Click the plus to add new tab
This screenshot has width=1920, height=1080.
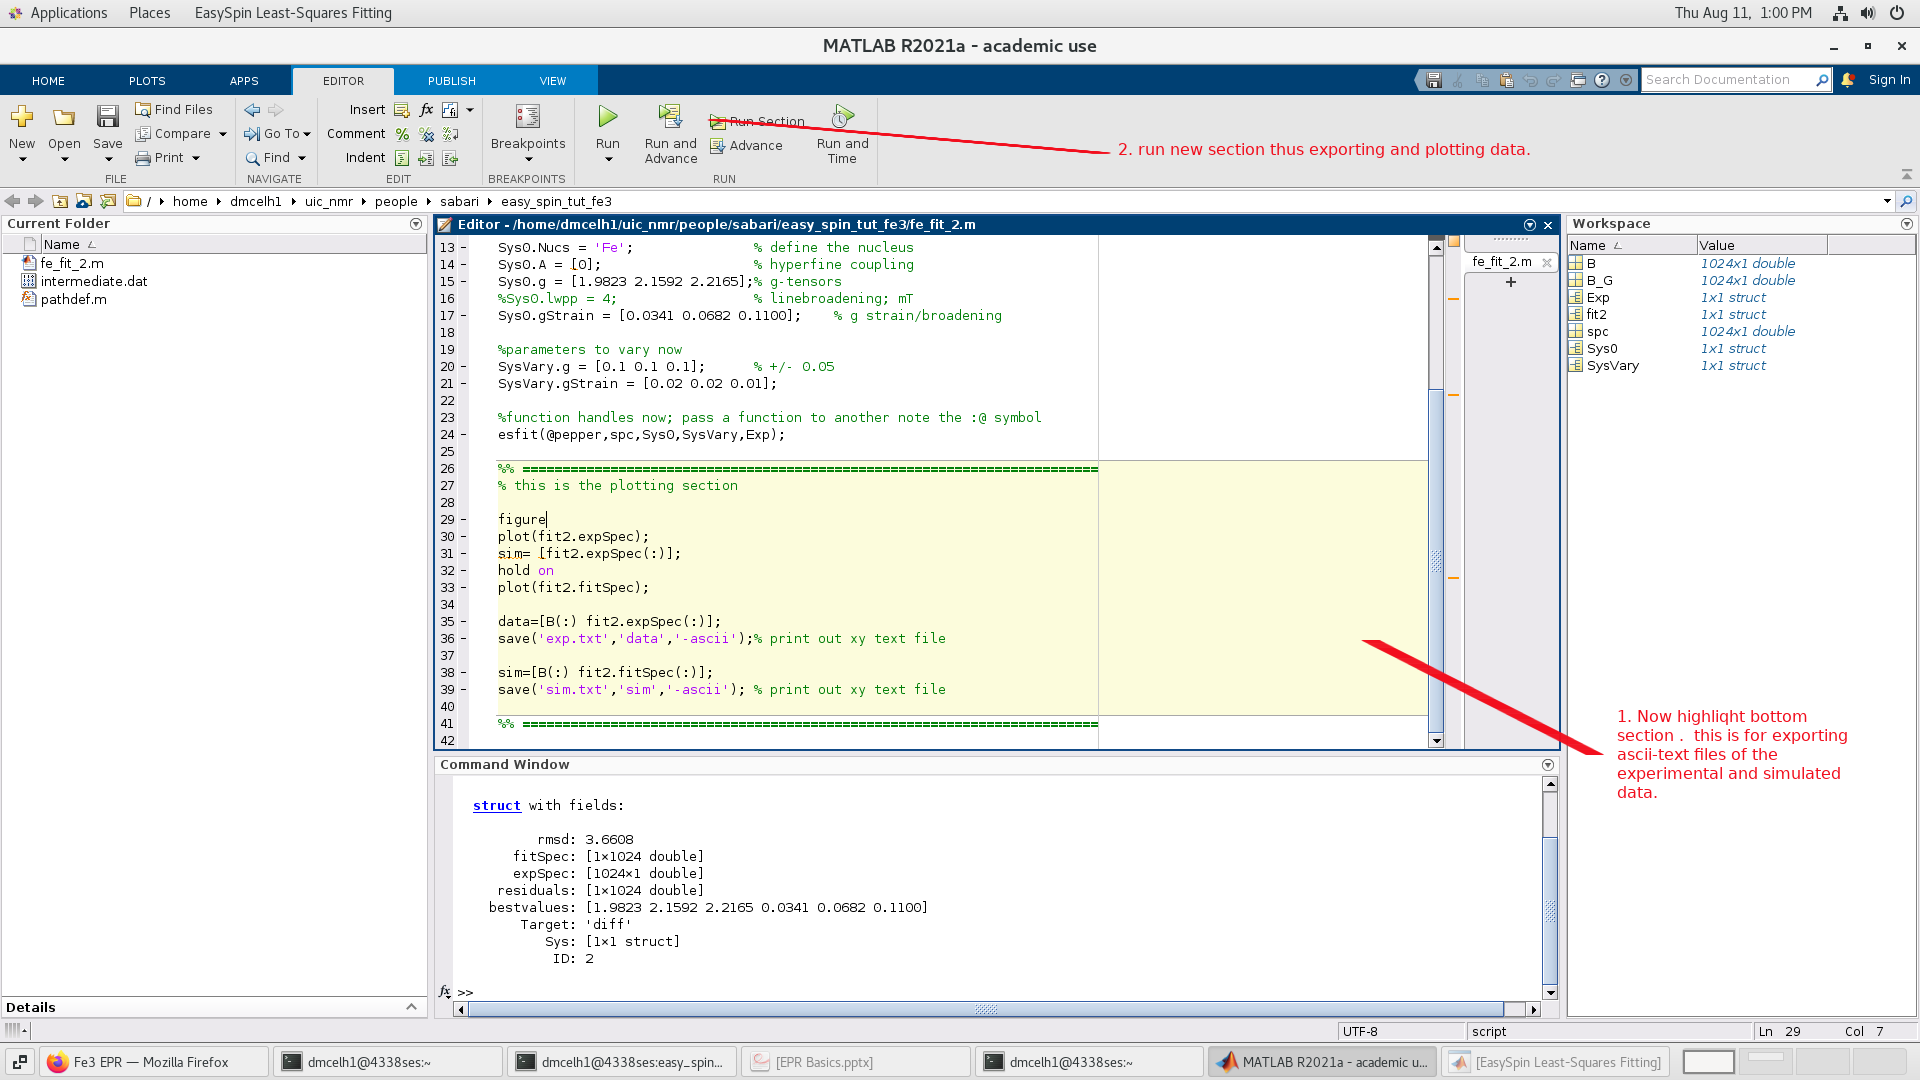[x=1510, y=282]
